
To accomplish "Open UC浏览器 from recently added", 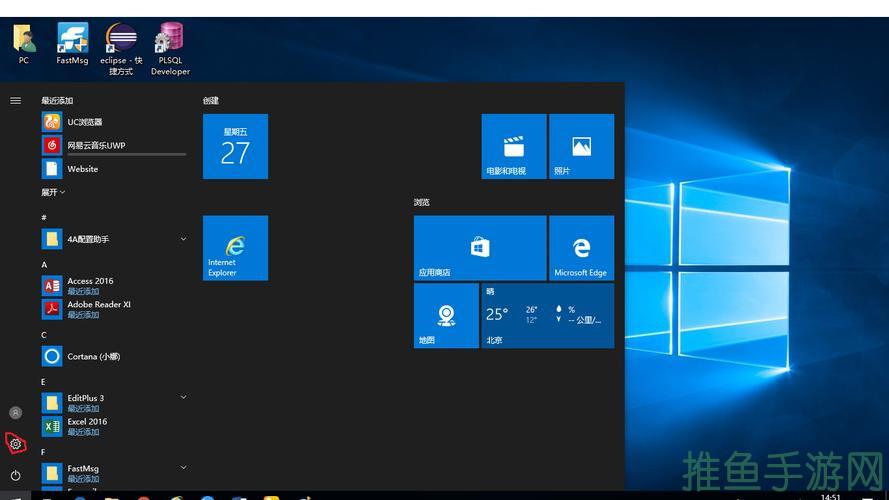I will click(113, 122).
